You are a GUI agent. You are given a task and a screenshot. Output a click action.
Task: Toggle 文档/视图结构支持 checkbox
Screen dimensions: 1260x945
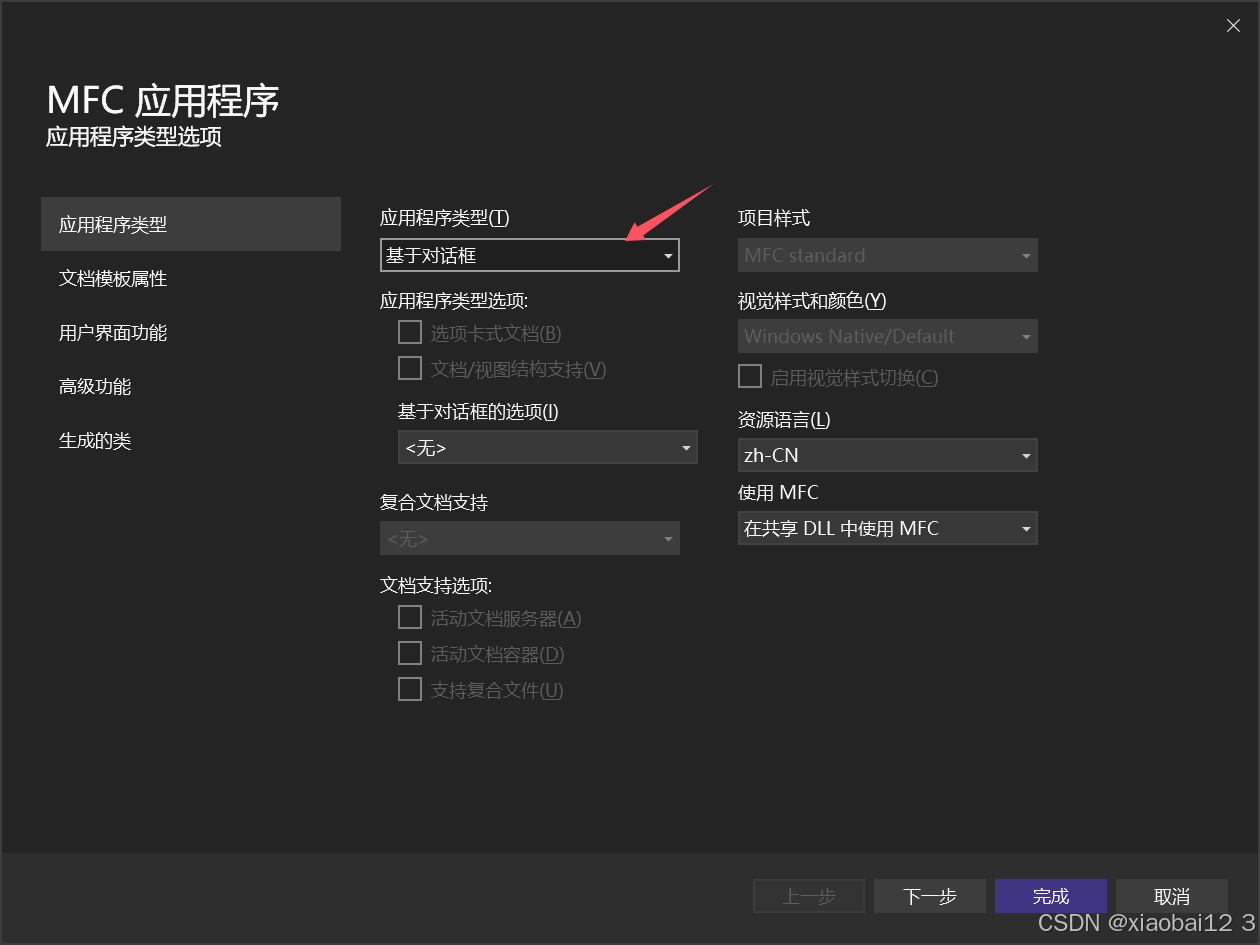410,368
